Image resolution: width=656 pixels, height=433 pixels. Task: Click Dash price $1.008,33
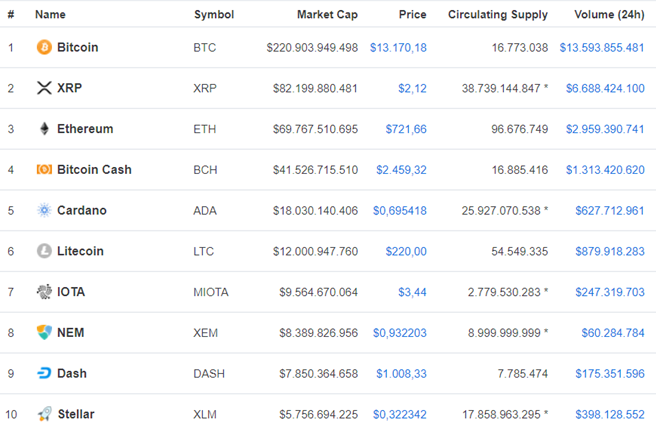pos(401,374)
